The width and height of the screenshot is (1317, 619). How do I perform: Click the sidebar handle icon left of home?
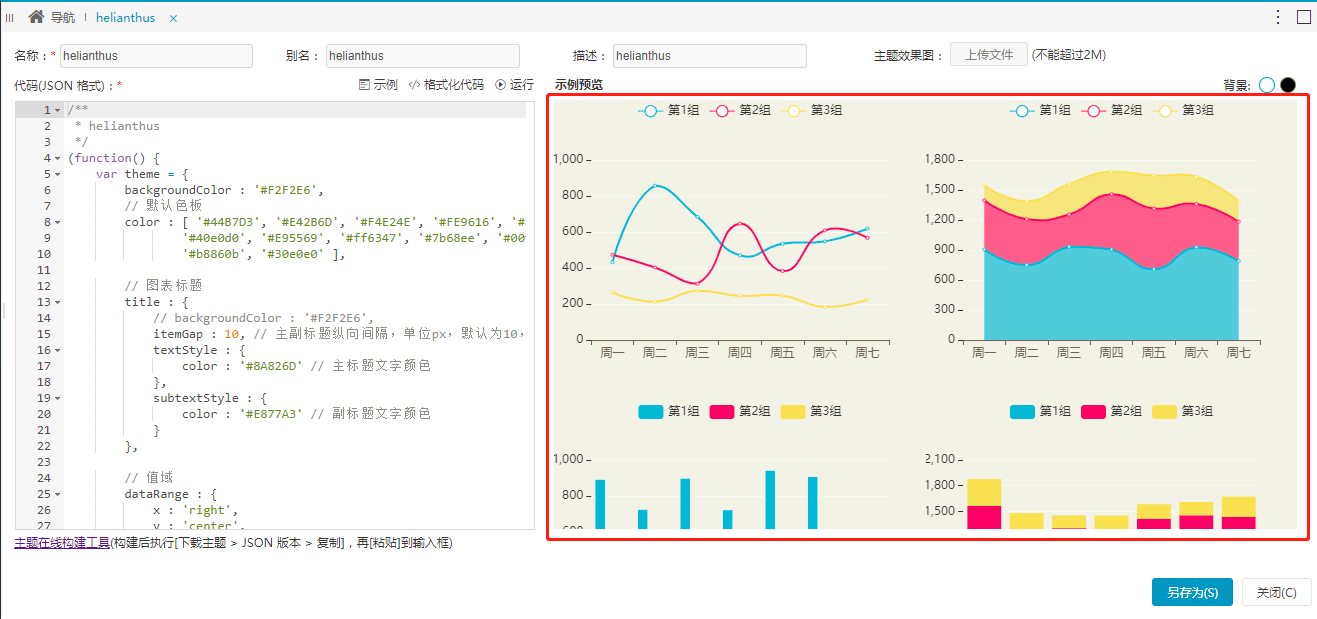pos(10,18)
